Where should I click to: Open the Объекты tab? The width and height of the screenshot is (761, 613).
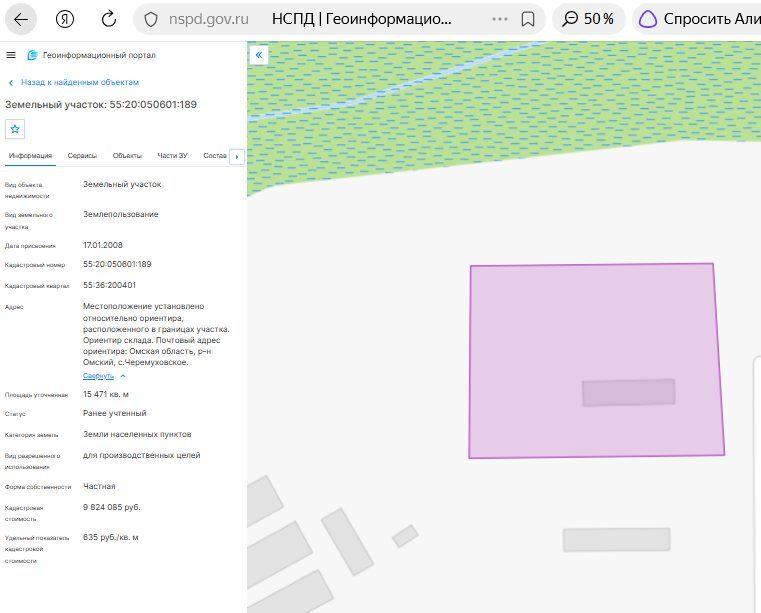click(127, 156)
